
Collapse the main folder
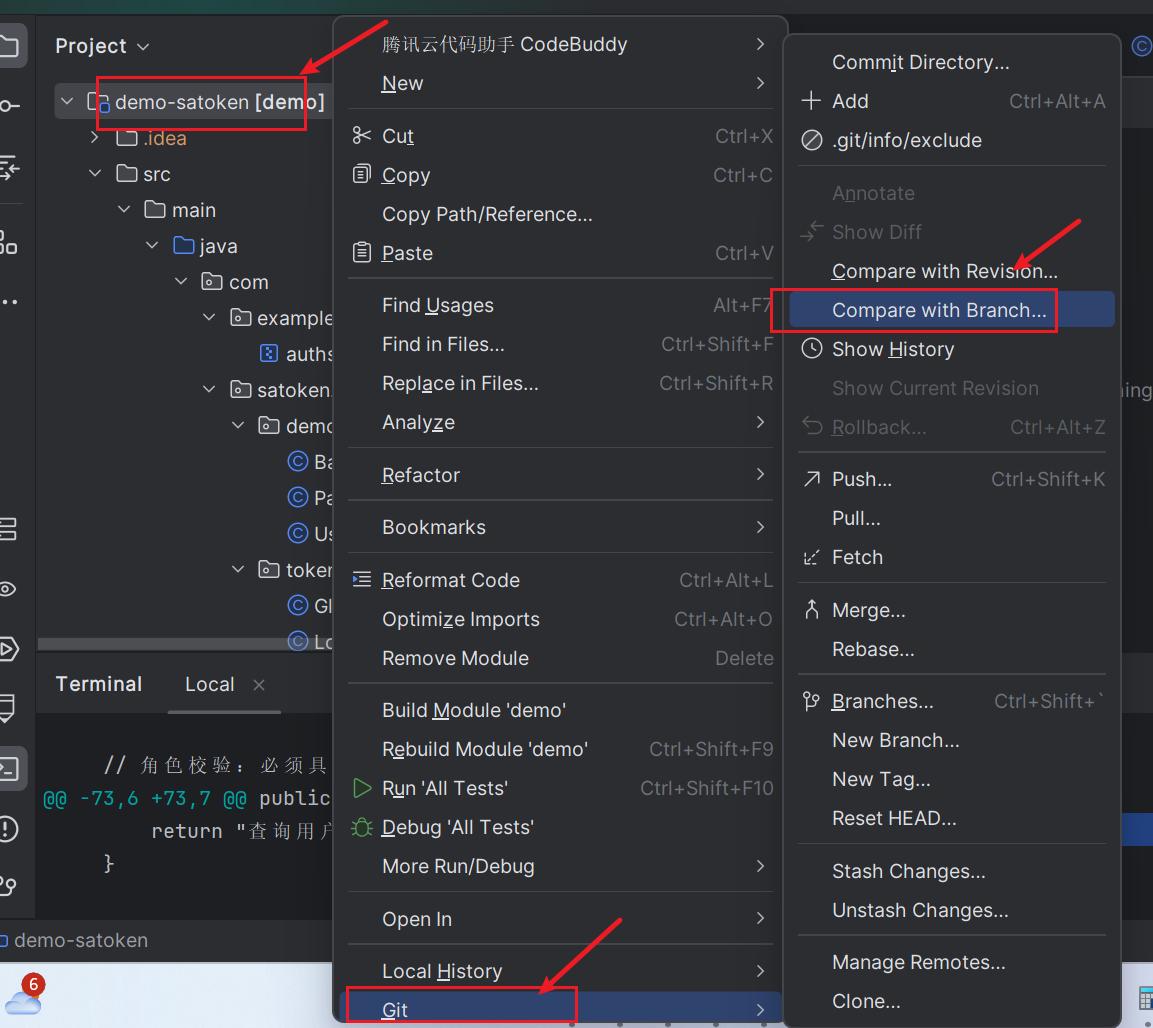(x=124, y=210)
